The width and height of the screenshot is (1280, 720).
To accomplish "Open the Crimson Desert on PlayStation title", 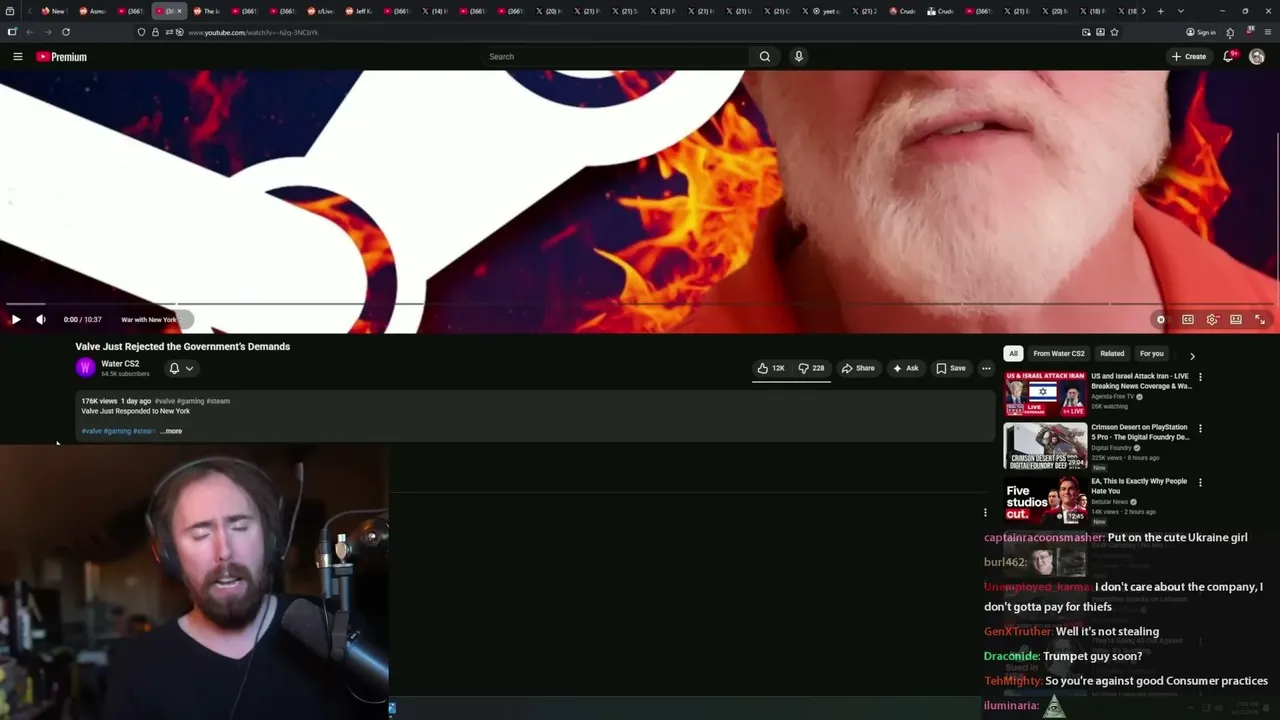I will [1140, 432].
